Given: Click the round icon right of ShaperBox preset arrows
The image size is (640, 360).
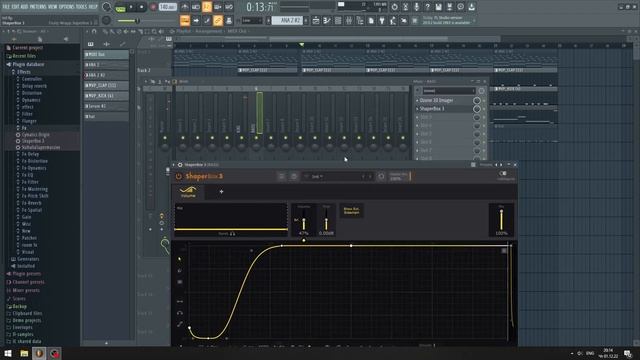Looking at the screenshot, I should [x=381, y=176].
